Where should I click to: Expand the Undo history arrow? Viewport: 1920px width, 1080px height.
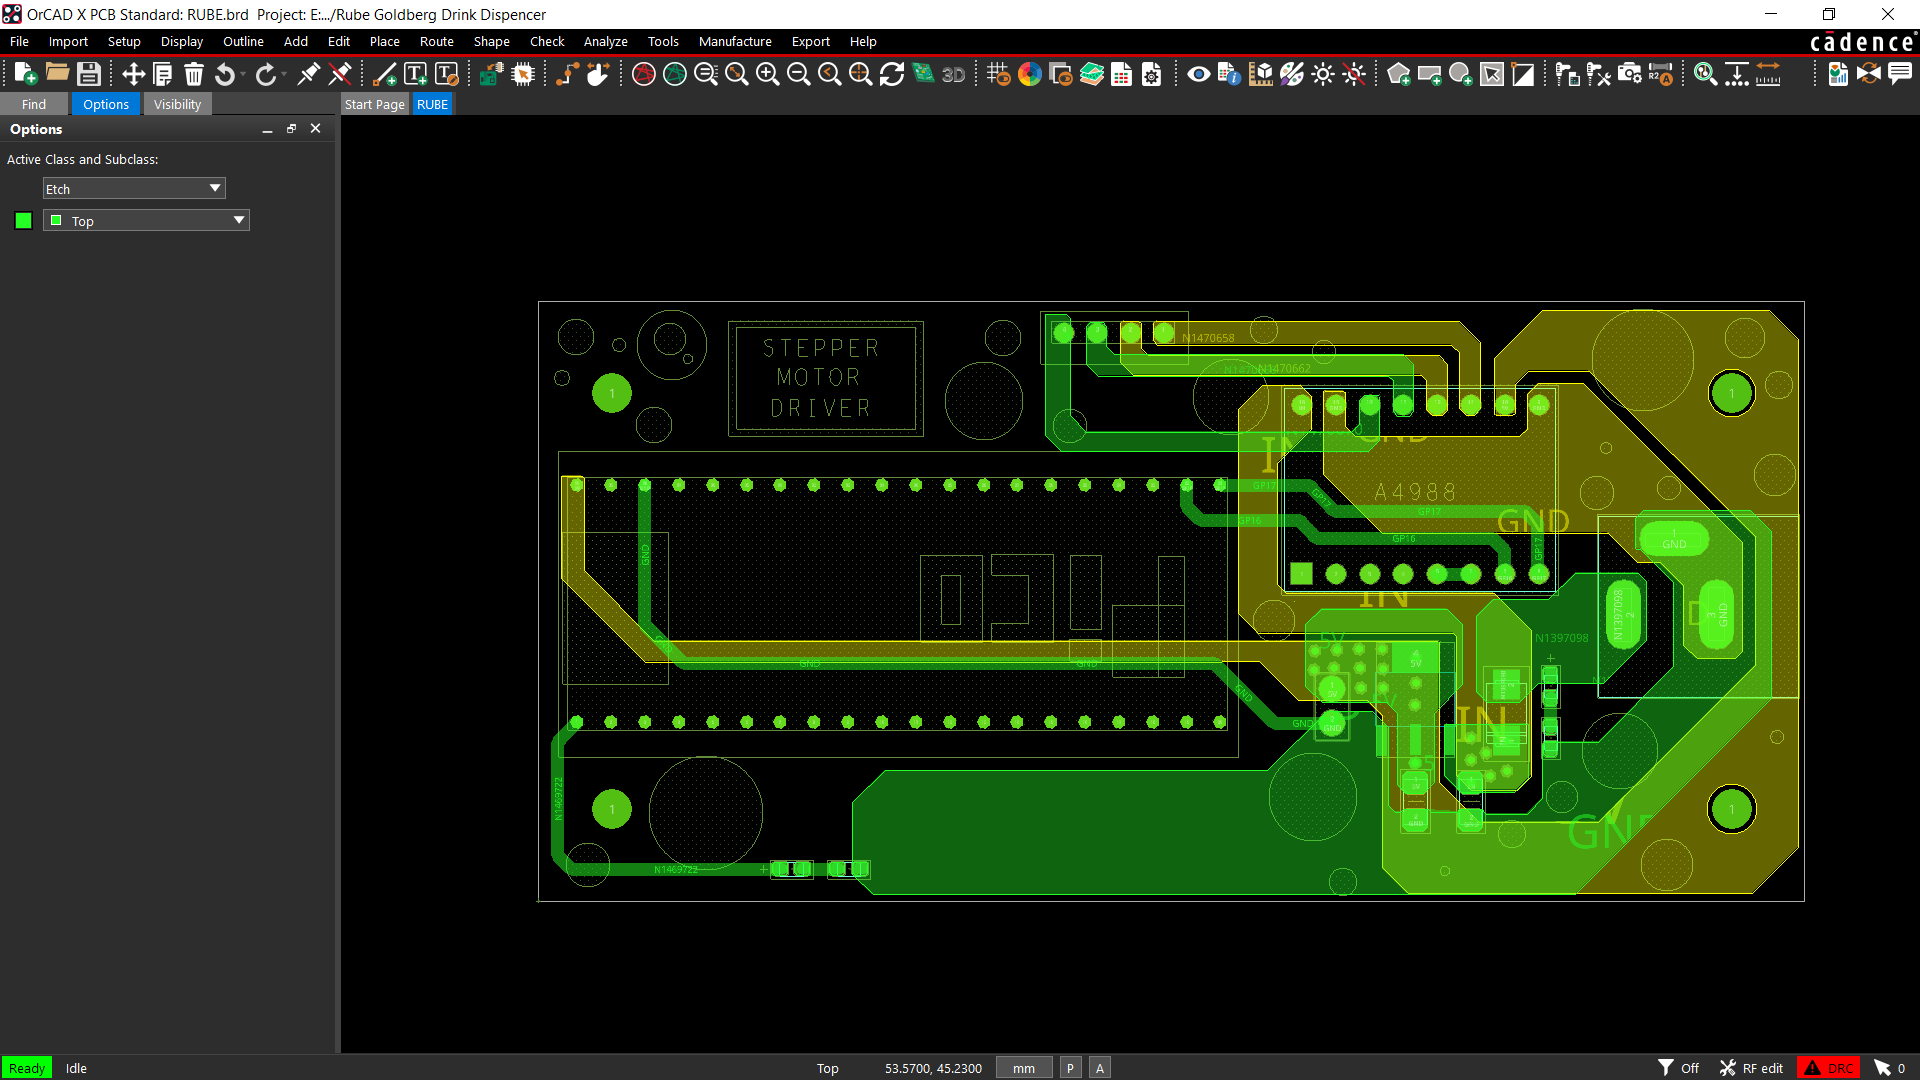point(243,75)
